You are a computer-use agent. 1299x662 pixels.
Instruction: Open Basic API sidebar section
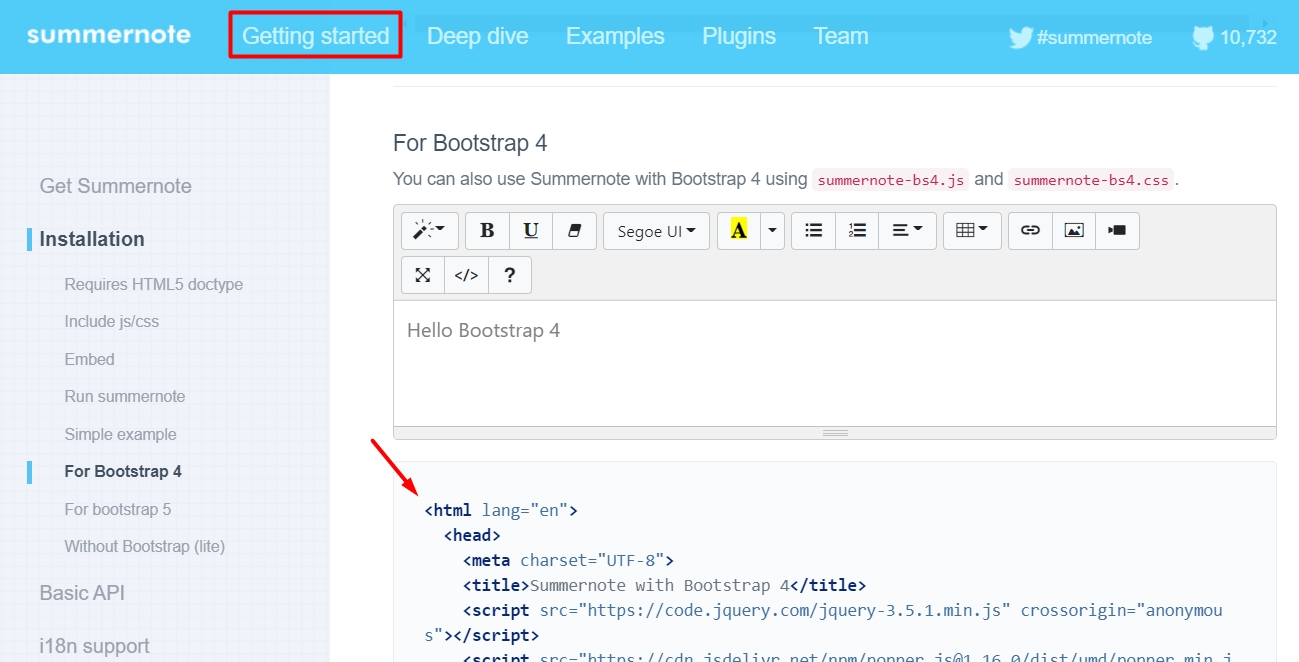click(82, 593)
